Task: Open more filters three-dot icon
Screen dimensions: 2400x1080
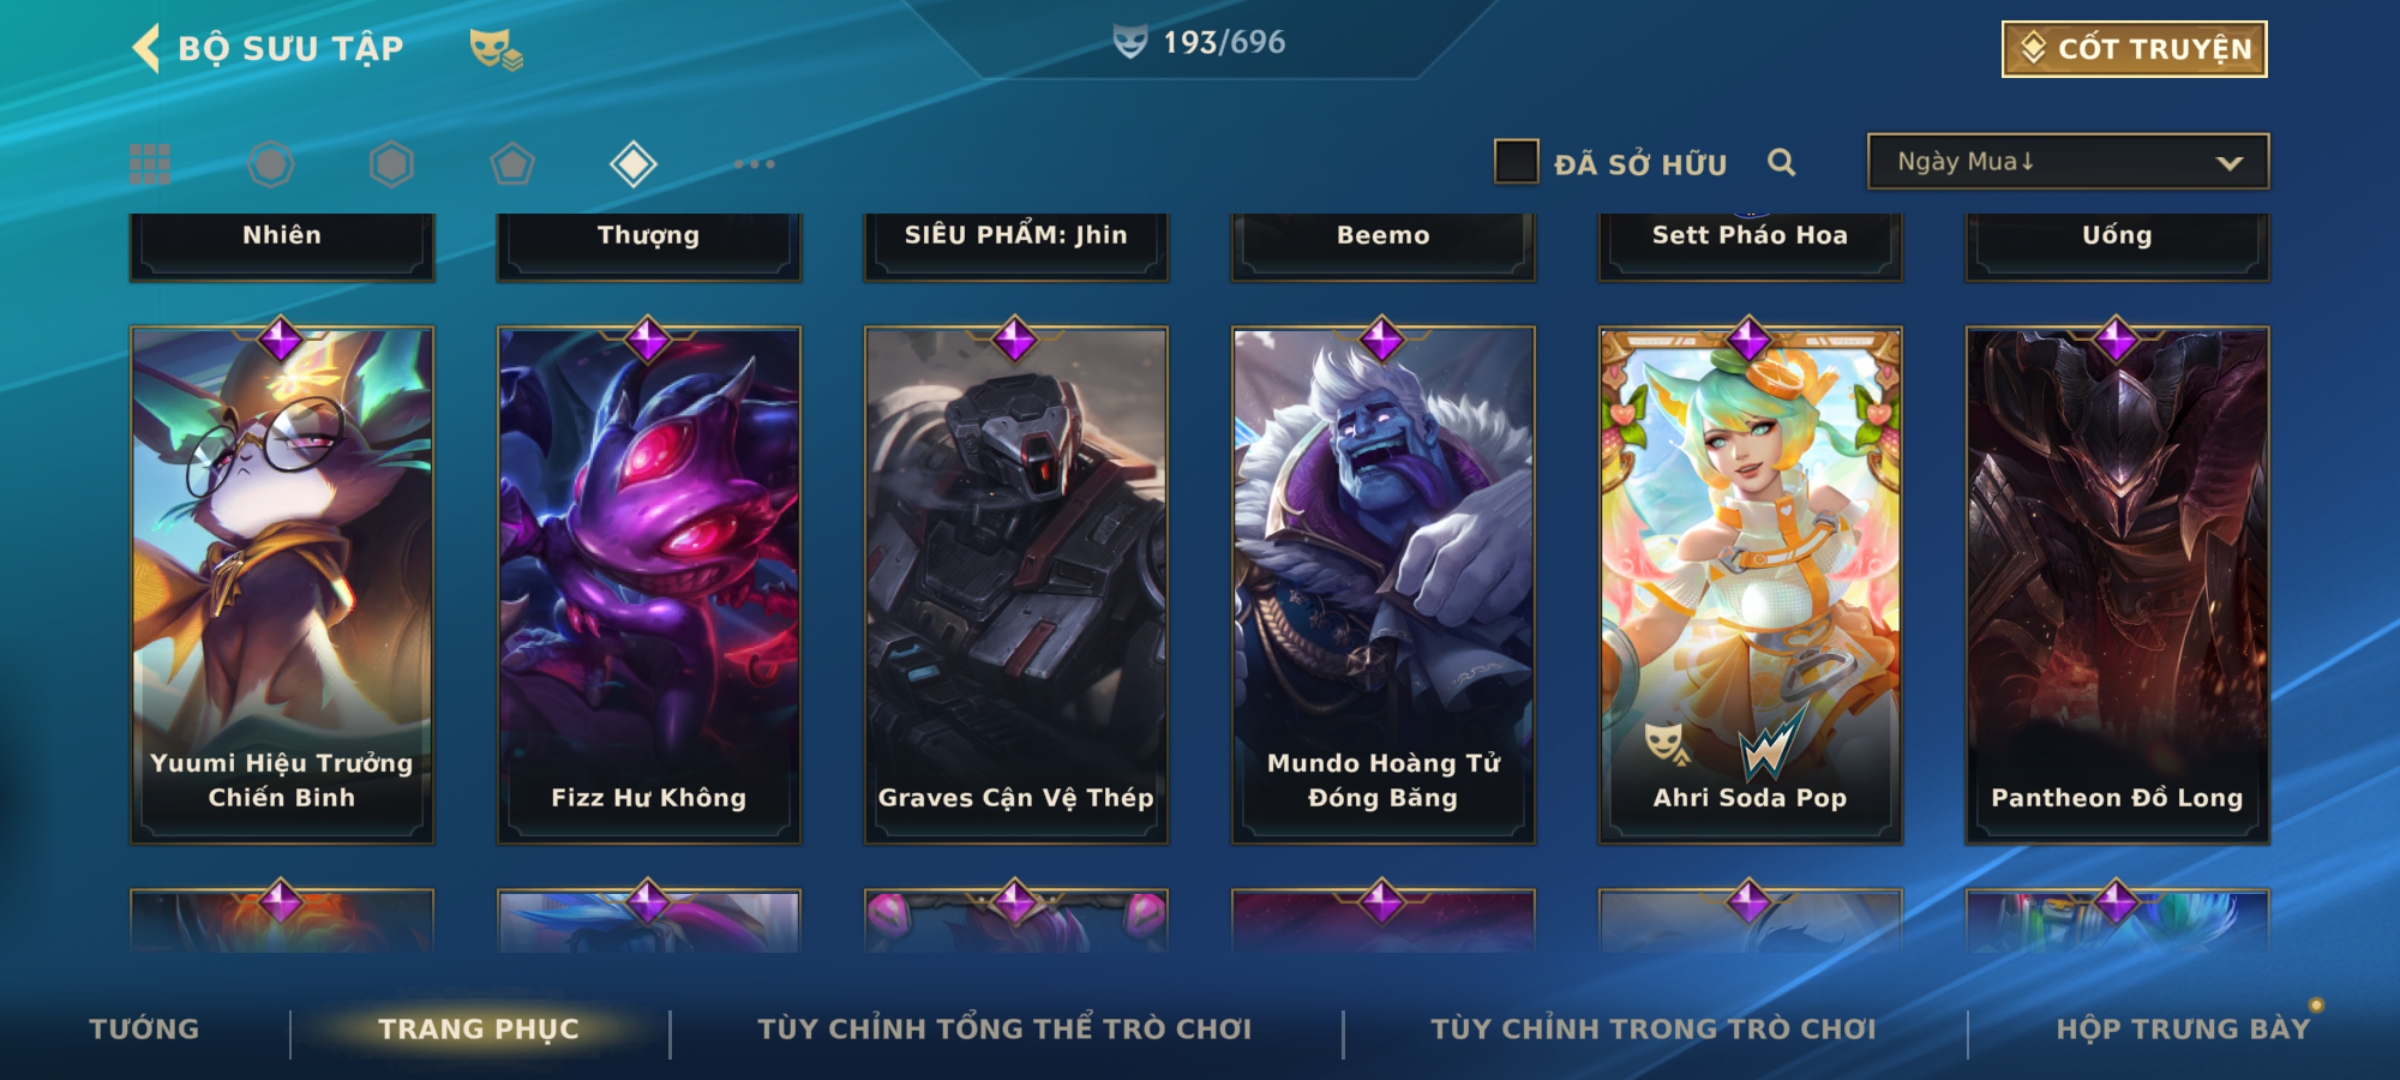Action: click(754, 164)
